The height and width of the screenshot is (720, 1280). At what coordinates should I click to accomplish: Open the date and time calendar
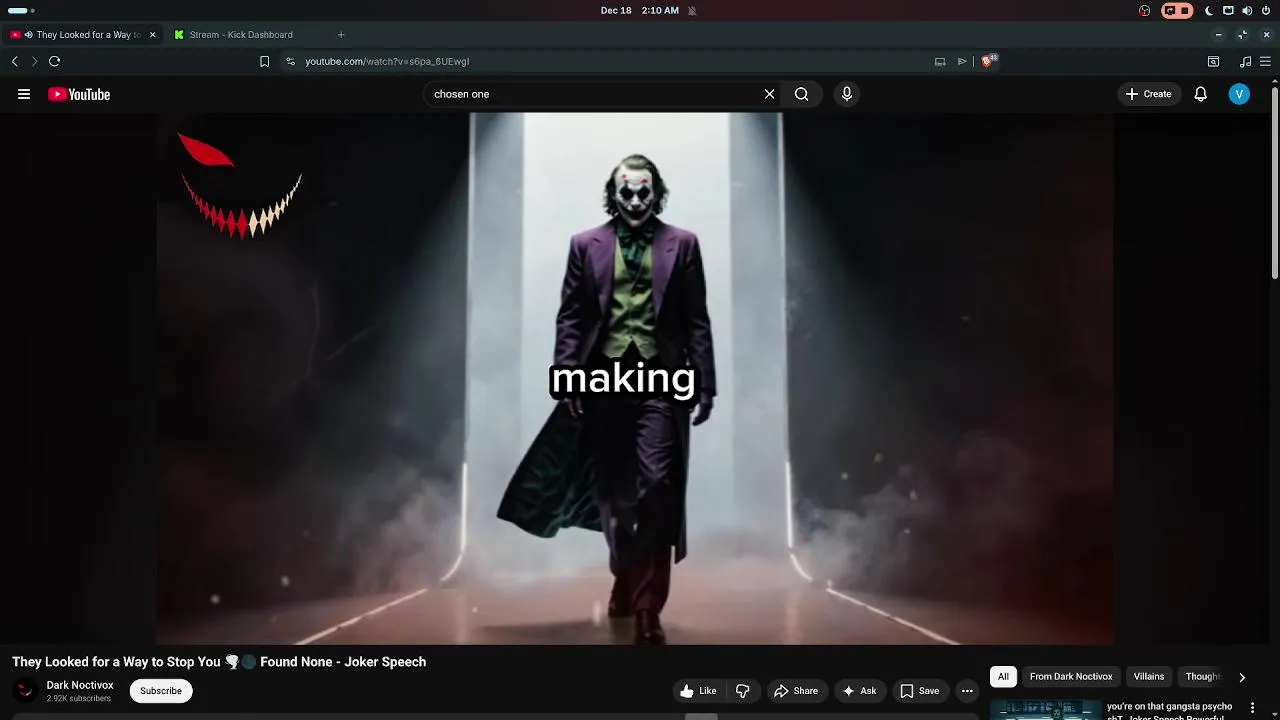640,11
